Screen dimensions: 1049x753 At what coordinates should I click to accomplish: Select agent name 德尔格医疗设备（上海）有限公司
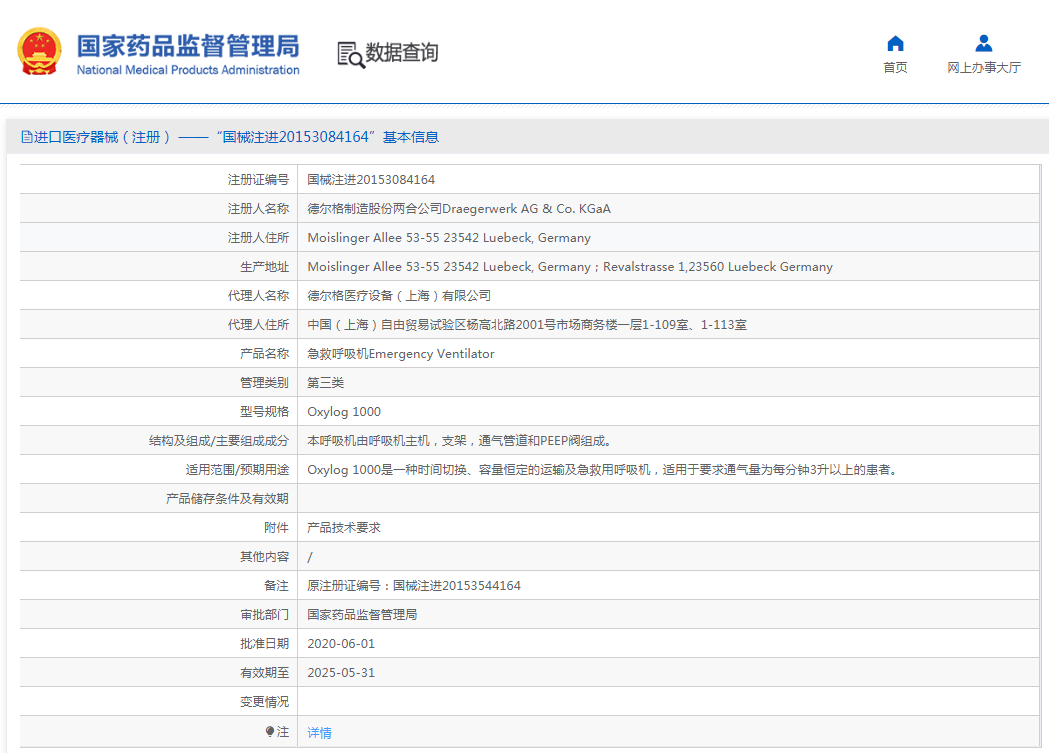pos(399,296)
